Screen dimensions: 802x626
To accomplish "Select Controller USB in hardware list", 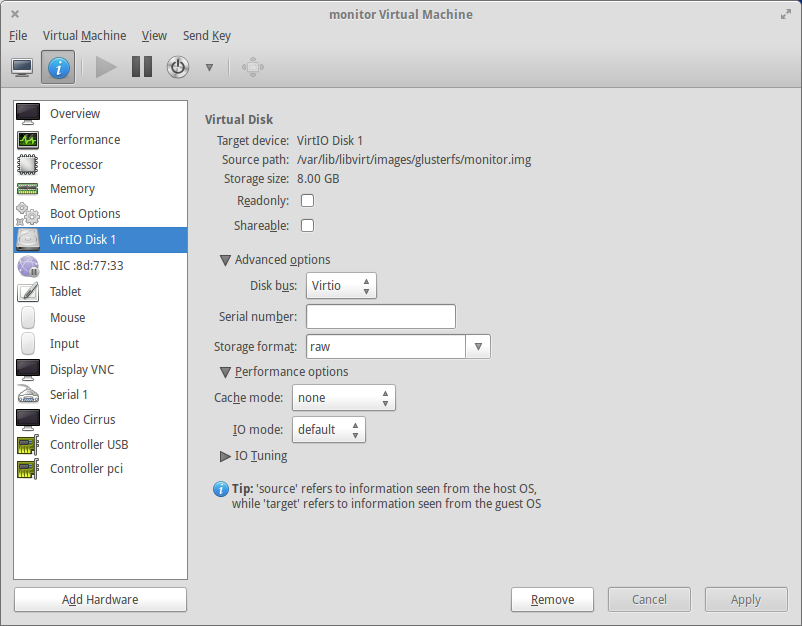I will (89, 445).
